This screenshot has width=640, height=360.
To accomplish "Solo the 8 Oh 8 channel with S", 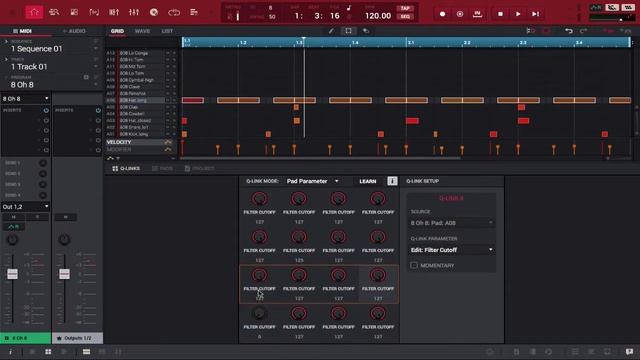I will [38, 217].
